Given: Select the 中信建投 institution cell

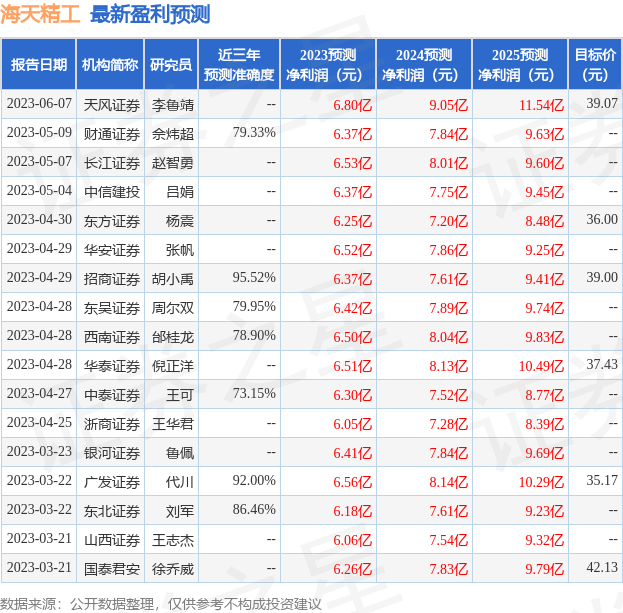Looking at the screenshot, I should (112, 192).
